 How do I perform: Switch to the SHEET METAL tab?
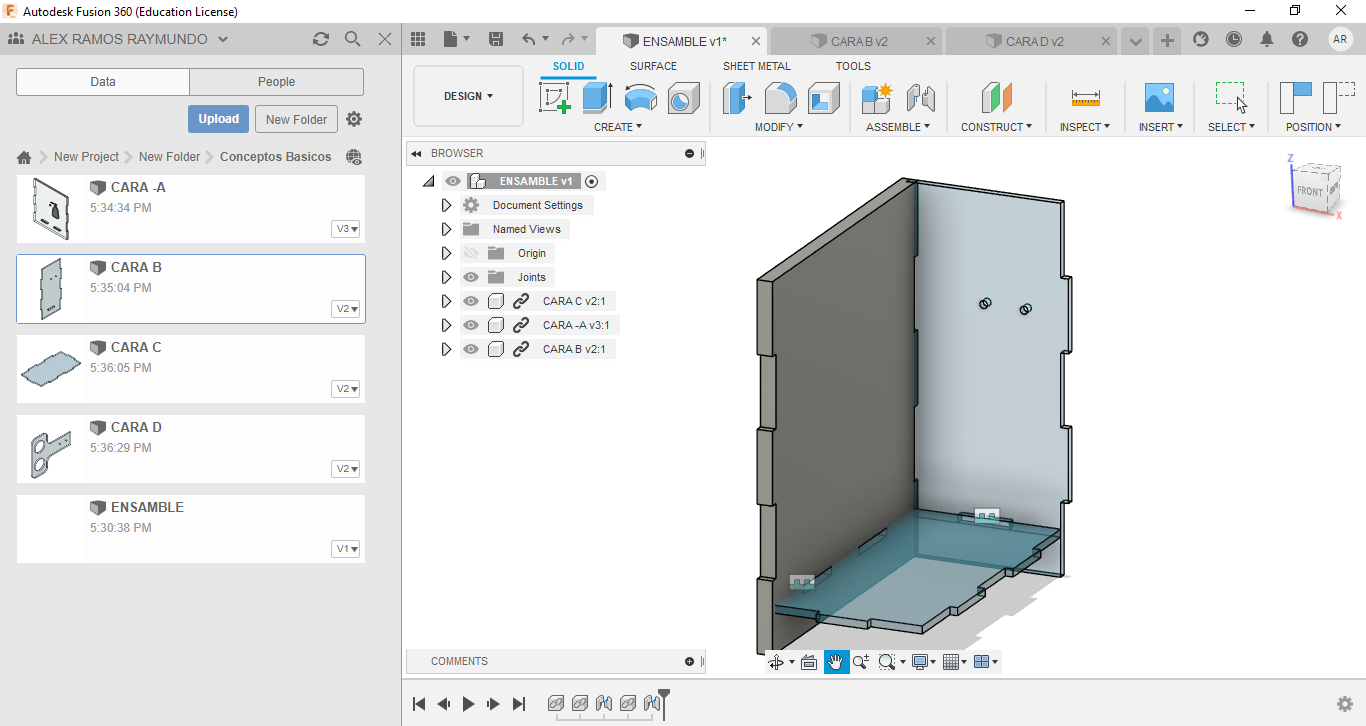click(x=757, y=66)
